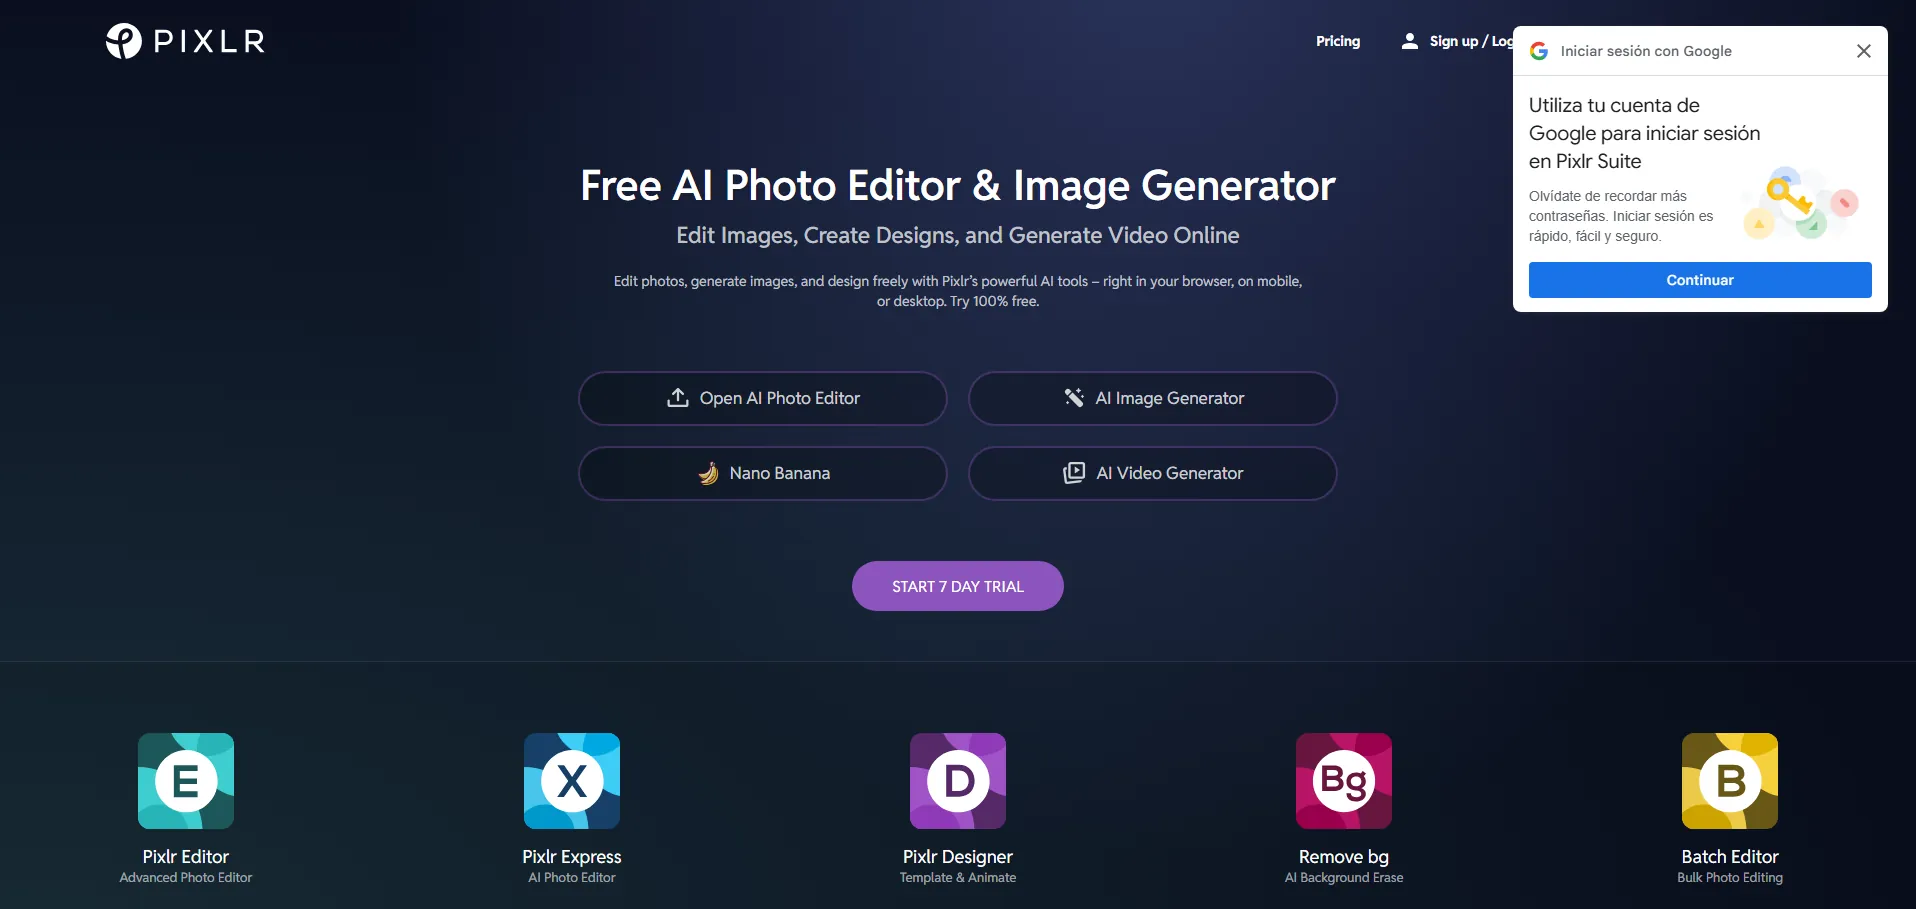
Task: Start the 7 day trial
Action: (x=958, y=586)
